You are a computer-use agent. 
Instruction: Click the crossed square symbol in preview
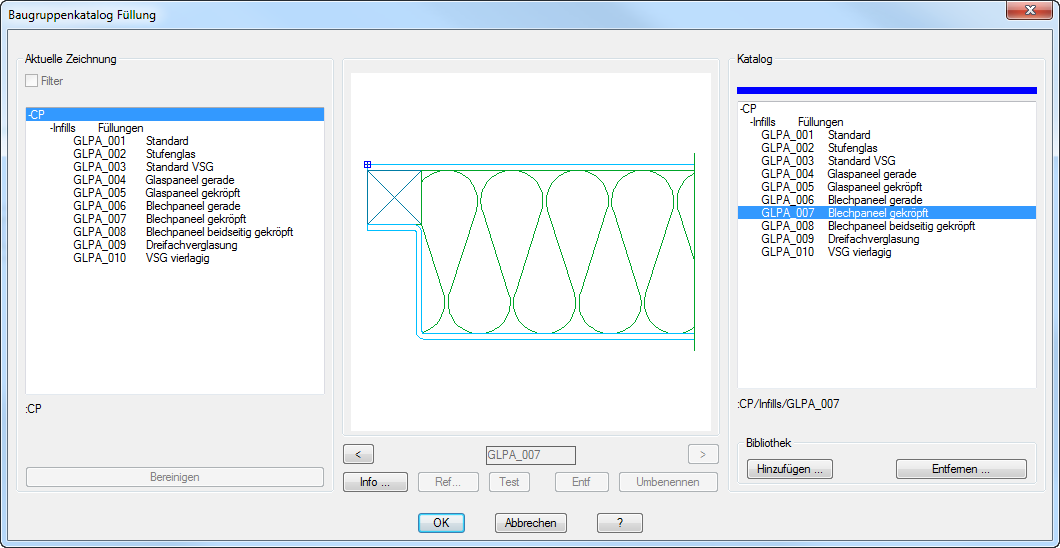click(394, 197)
